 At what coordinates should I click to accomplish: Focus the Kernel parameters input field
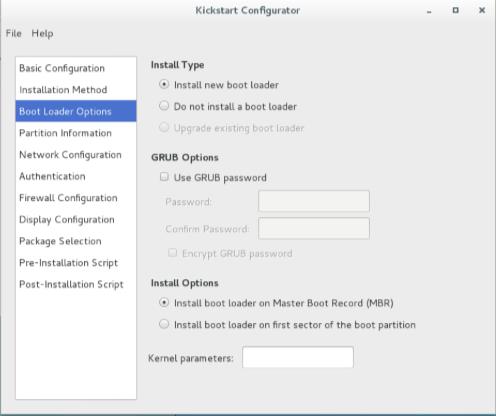click(298, 357)
